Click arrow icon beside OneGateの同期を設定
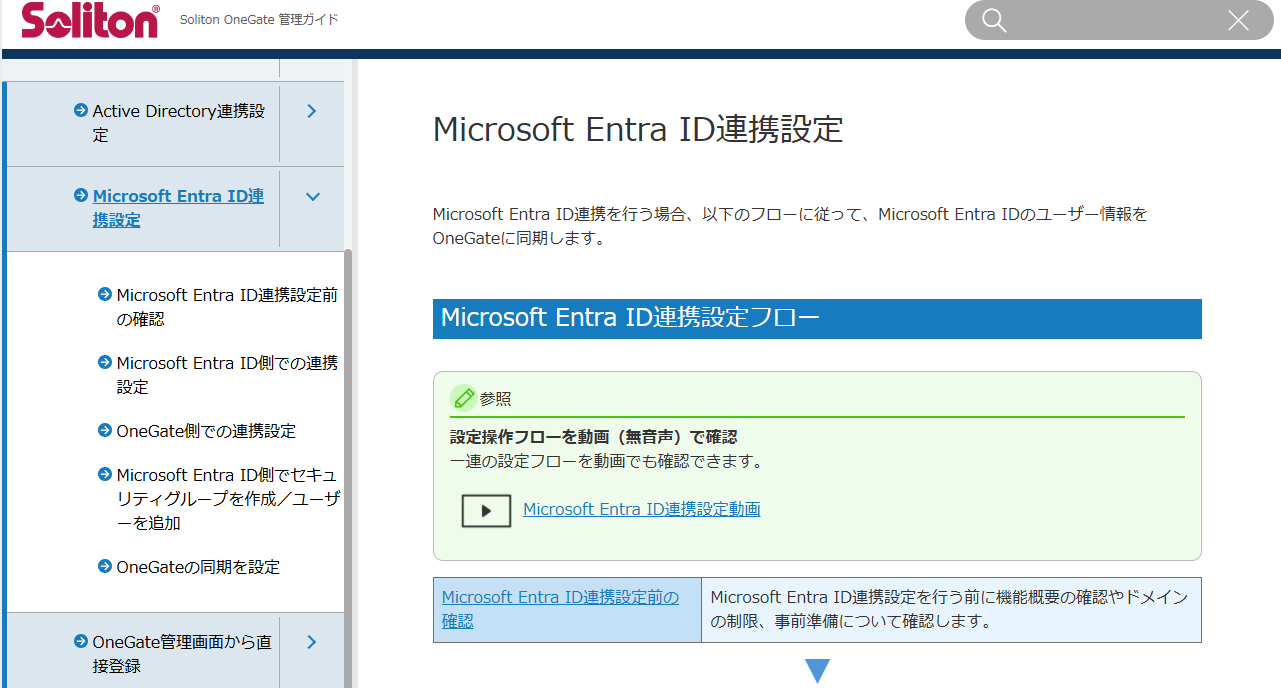 point(105,566)
